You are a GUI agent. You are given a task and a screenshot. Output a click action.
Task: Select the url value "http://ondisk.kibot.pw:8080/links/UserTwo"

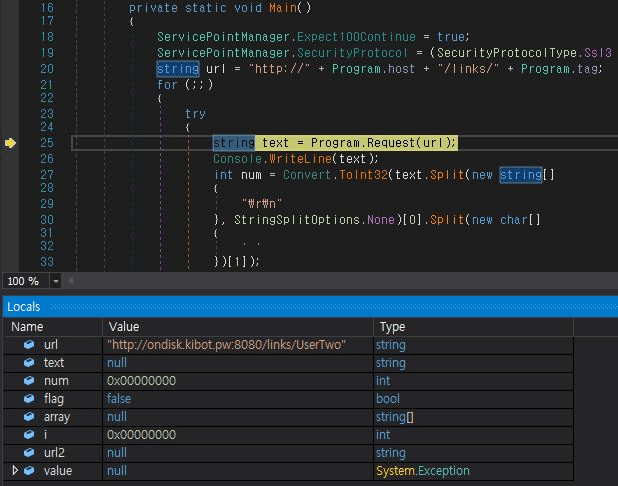[226, 345]
